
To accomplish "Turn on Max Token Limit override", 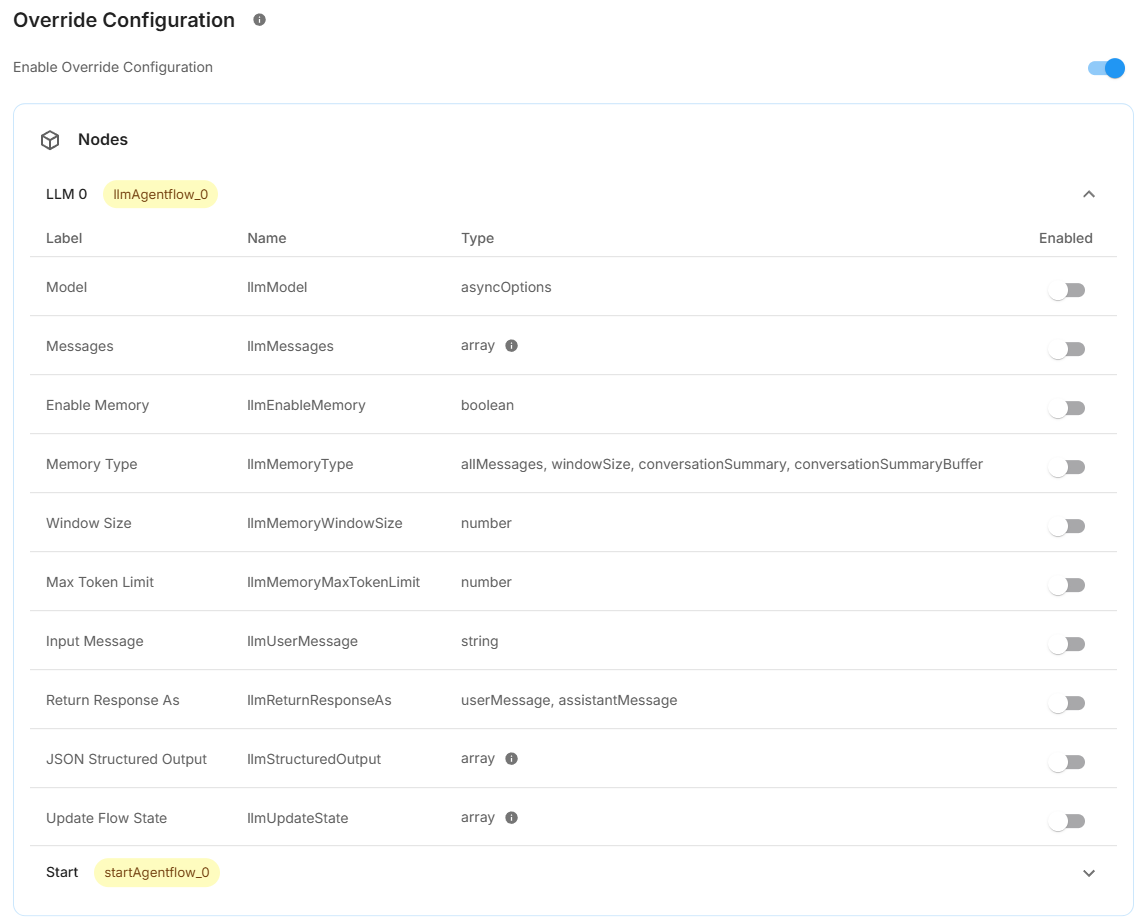I will (1066, 585).
